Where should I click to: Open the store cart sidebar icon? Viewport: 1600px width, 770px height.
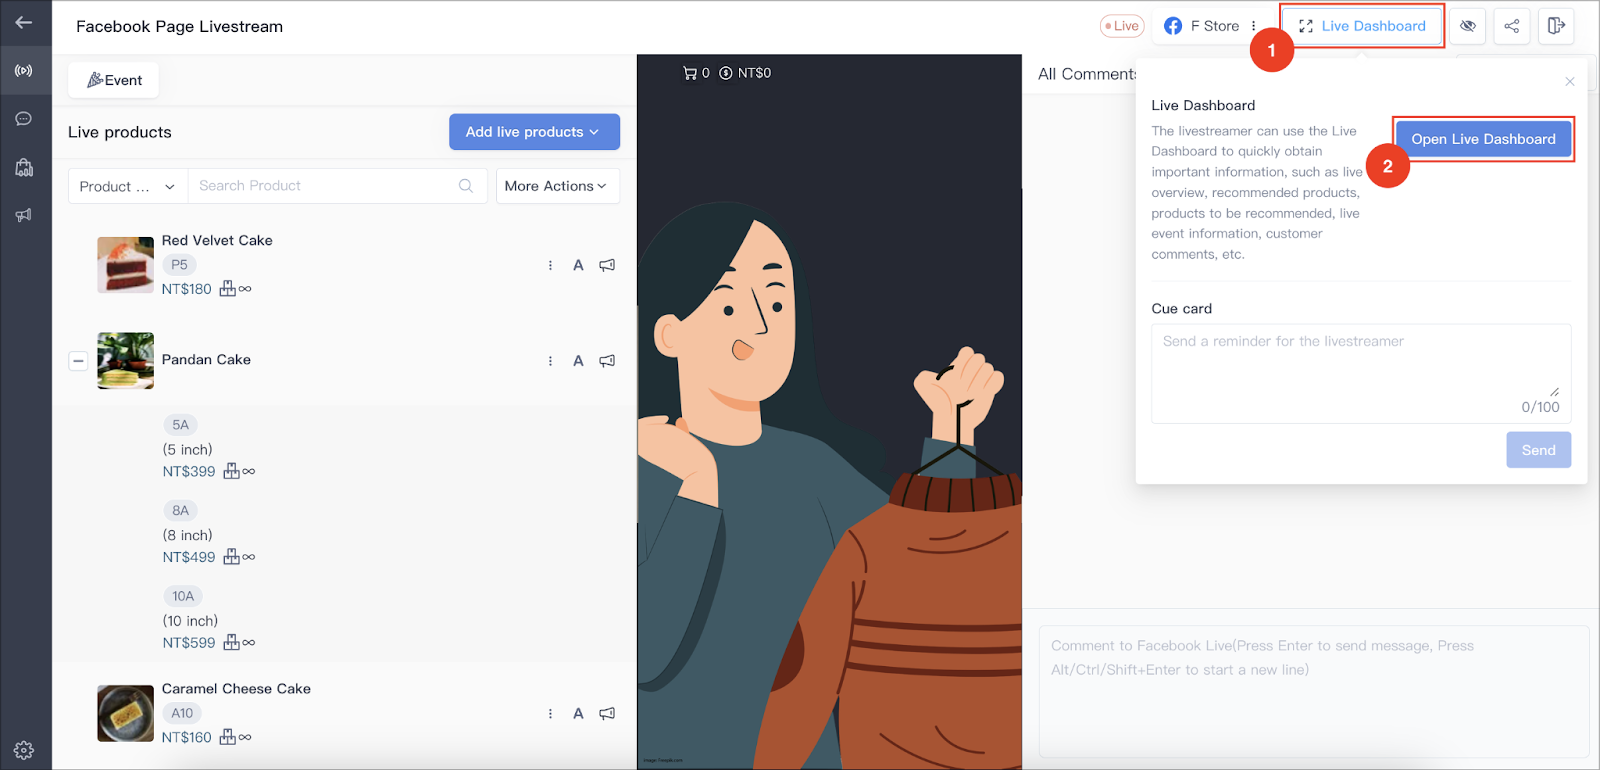pyautogui.click(x=24, y=167)
